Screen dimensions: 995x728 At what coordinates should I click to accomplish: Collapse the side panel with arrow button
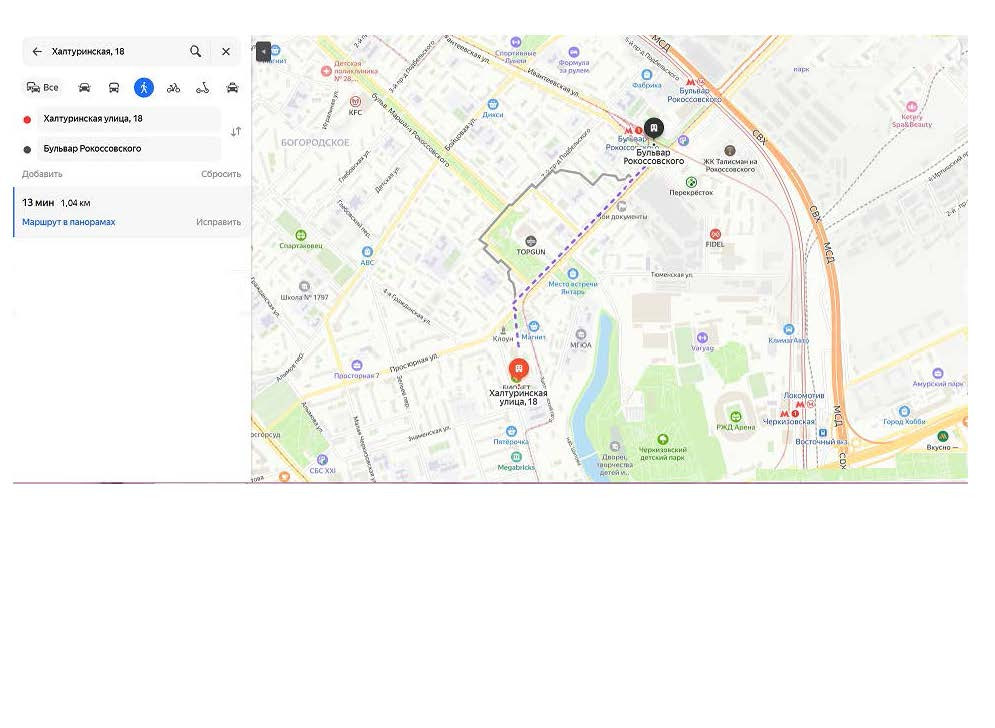[263, 51]
